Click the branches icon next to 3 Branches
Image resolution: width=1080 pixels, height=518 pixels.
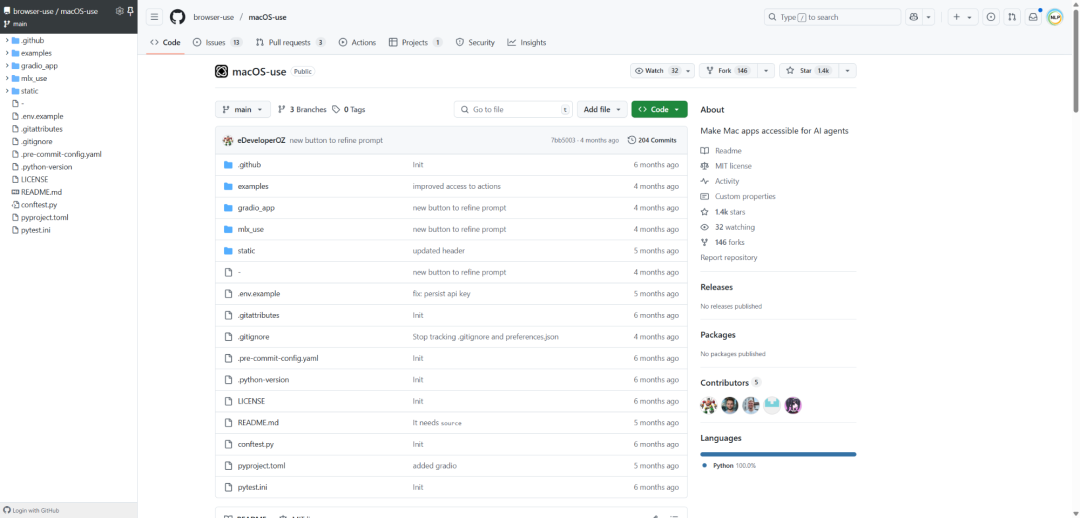click(x=282, y=109)
